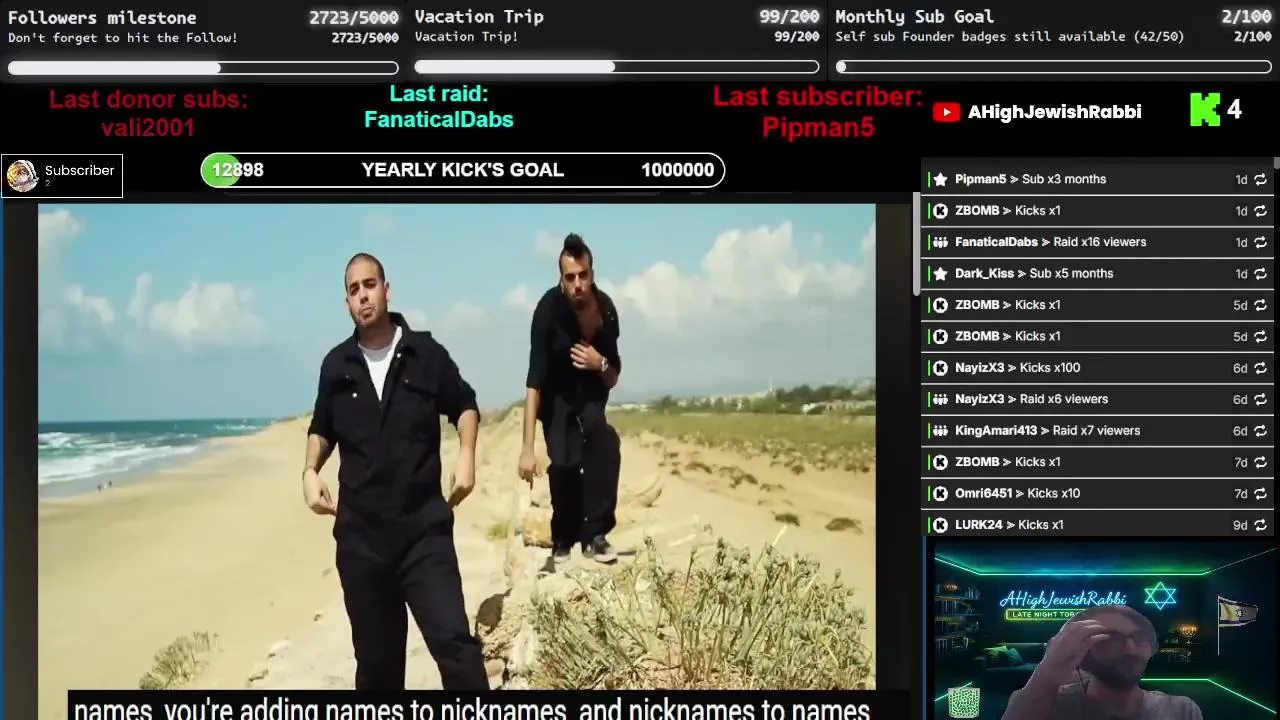This screenshot has height=720, width=1280.
Task: Click 'NayizX3 > Kicks x100' row text
Action: tap(1017, 368)
